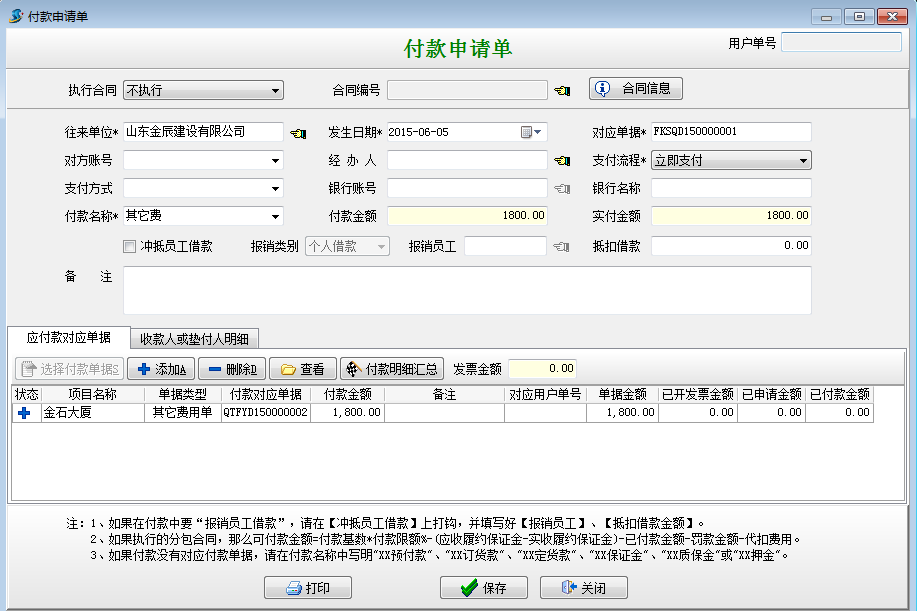Expand 付款名称 dropdown showing 其它费
This screenshot has width=917, height=611.
click(275, 217)
